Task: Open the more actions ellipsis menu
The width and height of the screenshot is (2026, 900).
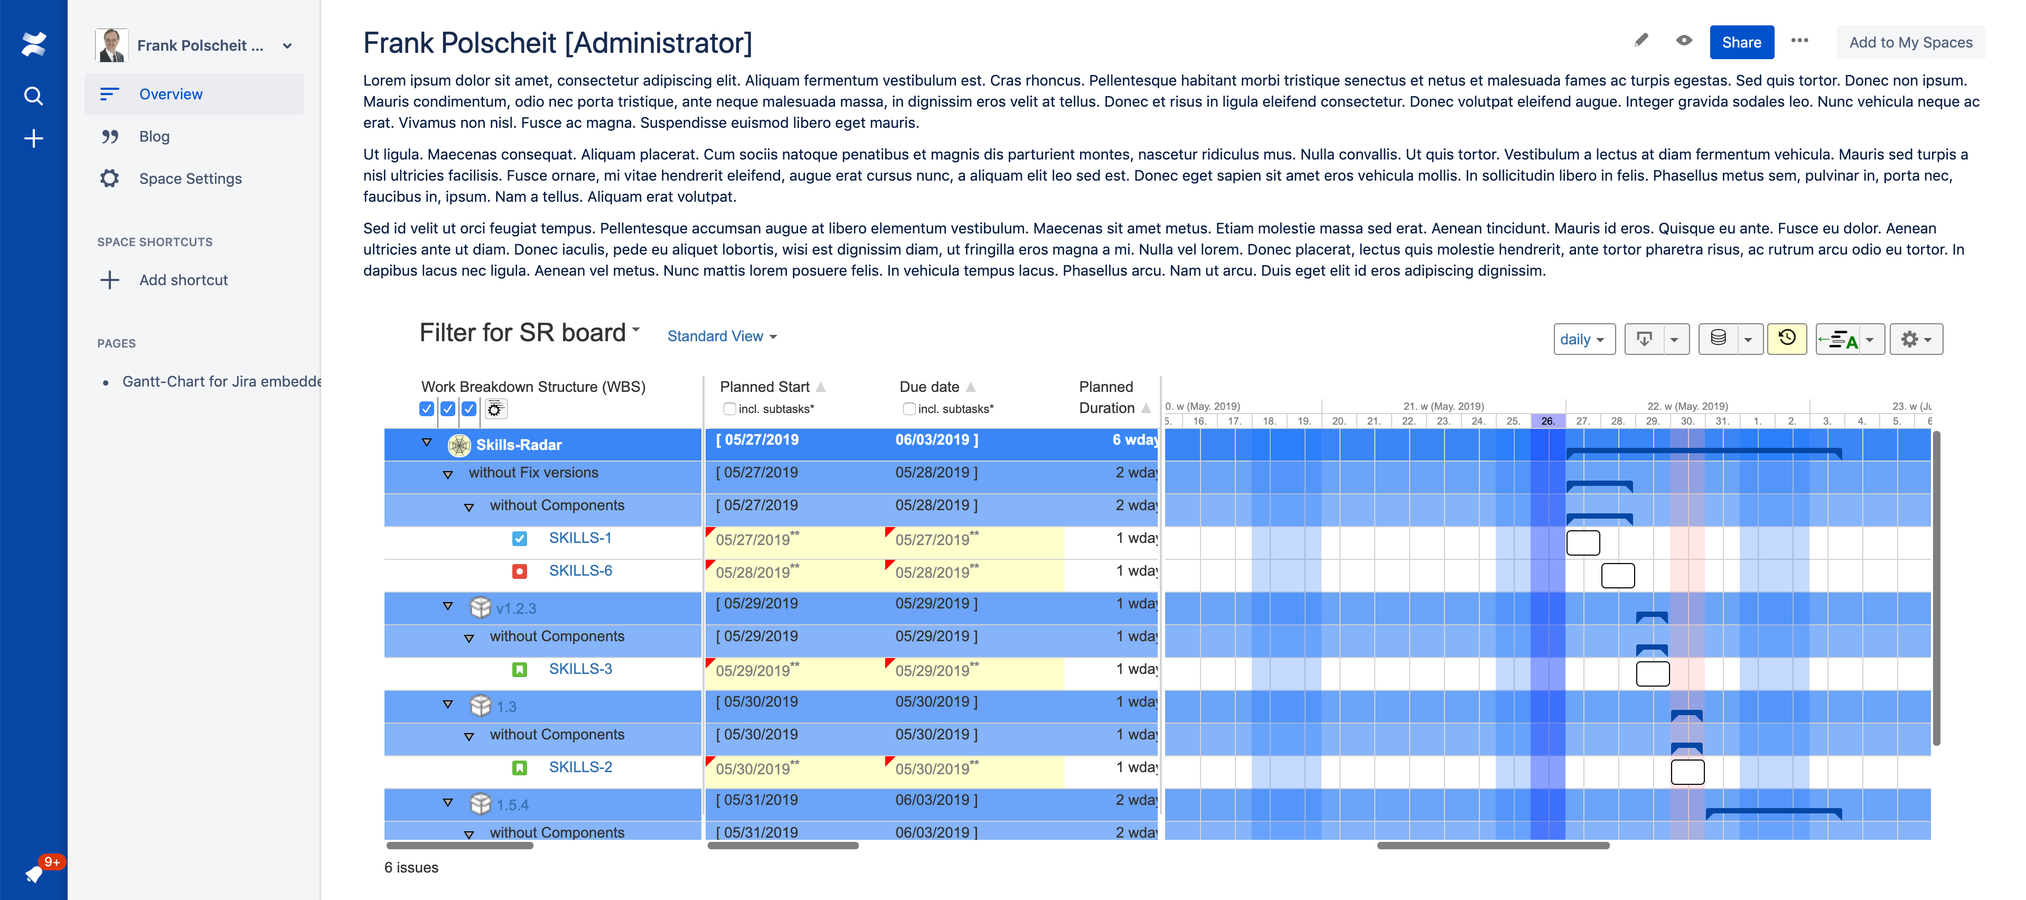Action: (1800, 41)
